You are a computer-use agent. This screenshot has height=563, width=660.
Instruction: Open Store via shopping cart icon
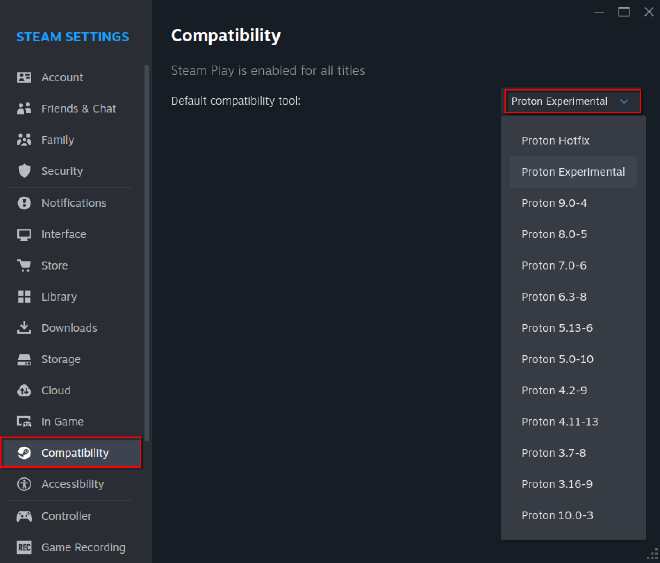pos(24,266)
